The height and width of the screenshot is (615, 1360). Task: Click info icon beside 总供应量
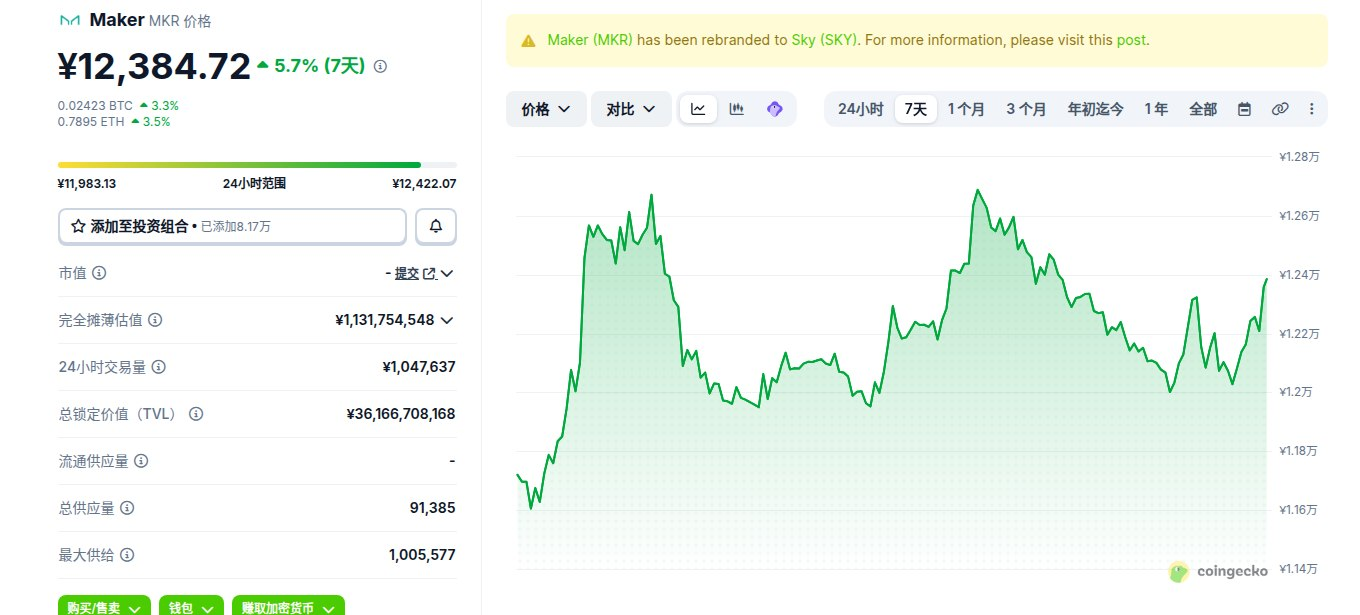coord(127,508)
